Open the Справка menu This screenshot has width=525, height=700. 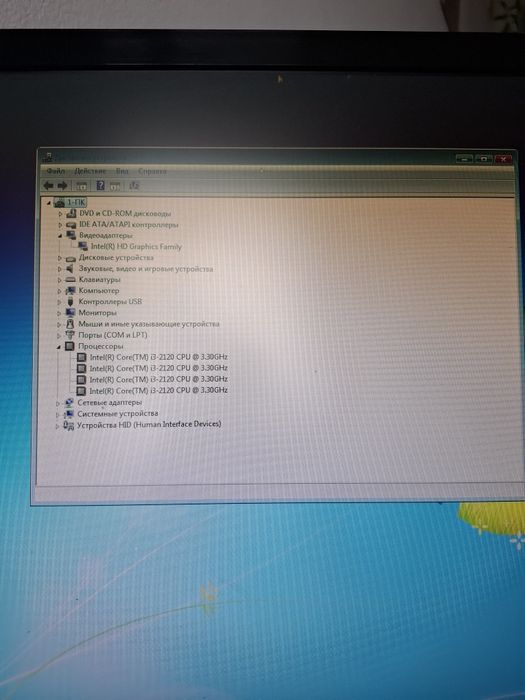tap(152, 171)
